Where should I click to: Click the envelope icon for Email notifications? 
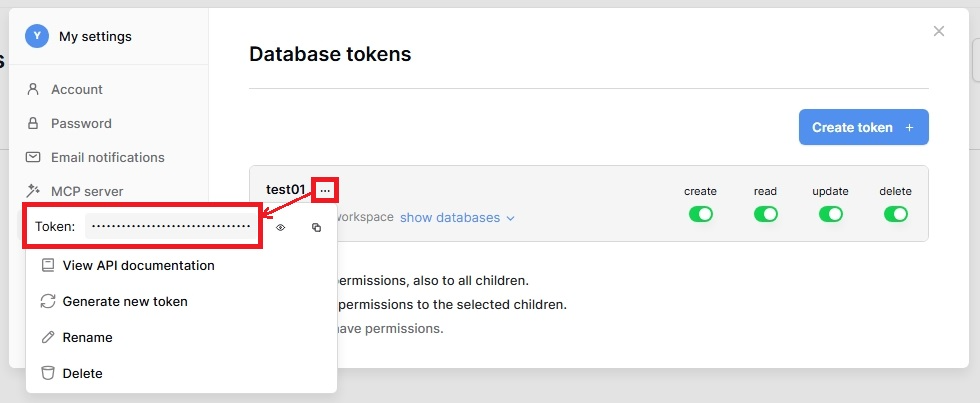[x=33, y=157]
